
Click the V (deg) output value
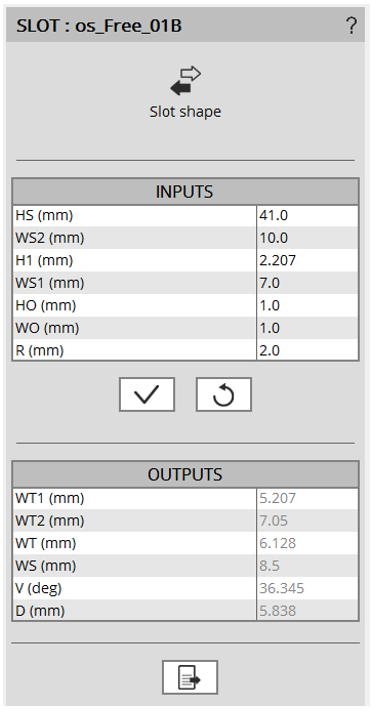point(307,588)
